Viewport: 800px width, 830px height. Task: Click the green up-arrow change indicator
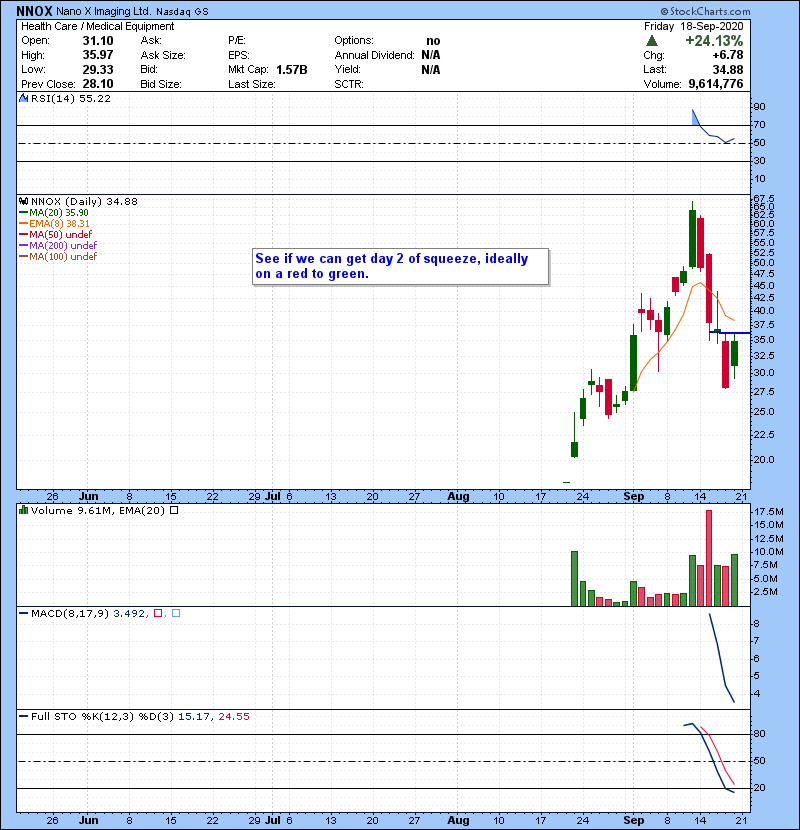pyautogui.click(x=650, y=40)
